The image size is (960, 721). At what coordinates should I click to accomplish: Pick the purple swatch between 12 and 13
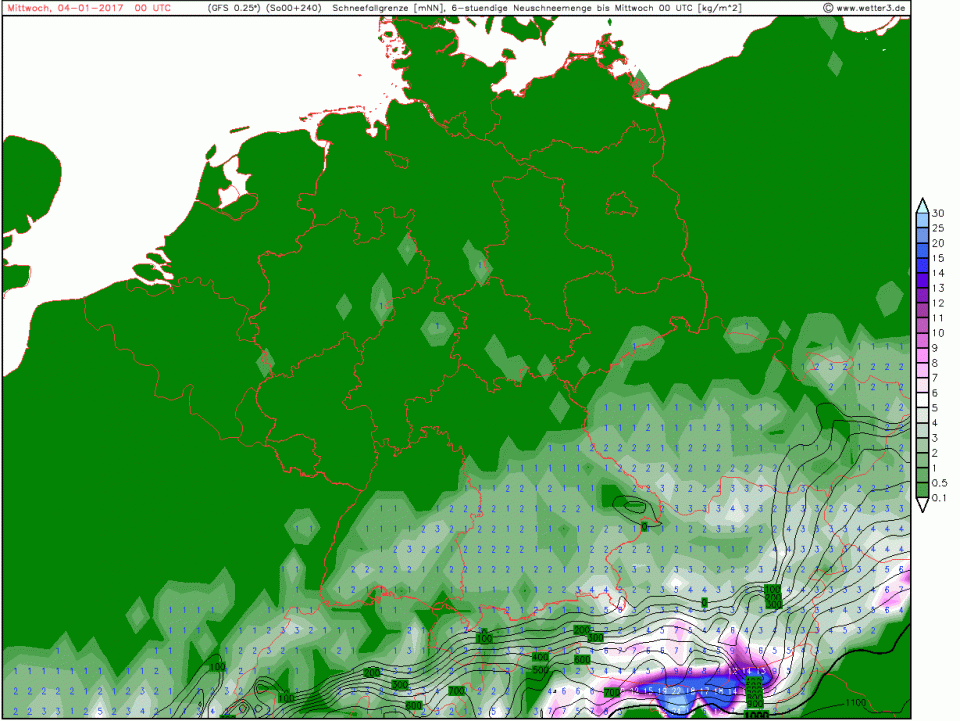922,295
